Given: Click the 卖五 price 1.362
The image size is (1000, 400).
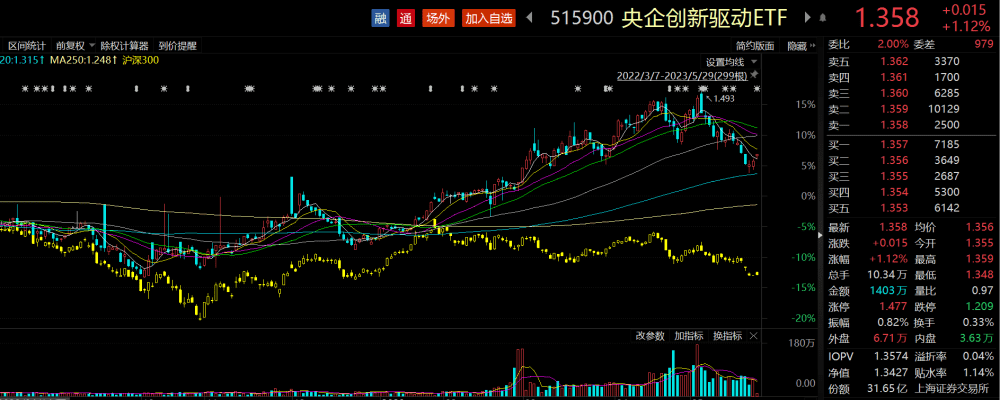Looking at the screenshot, I should [x=893, y=61].
